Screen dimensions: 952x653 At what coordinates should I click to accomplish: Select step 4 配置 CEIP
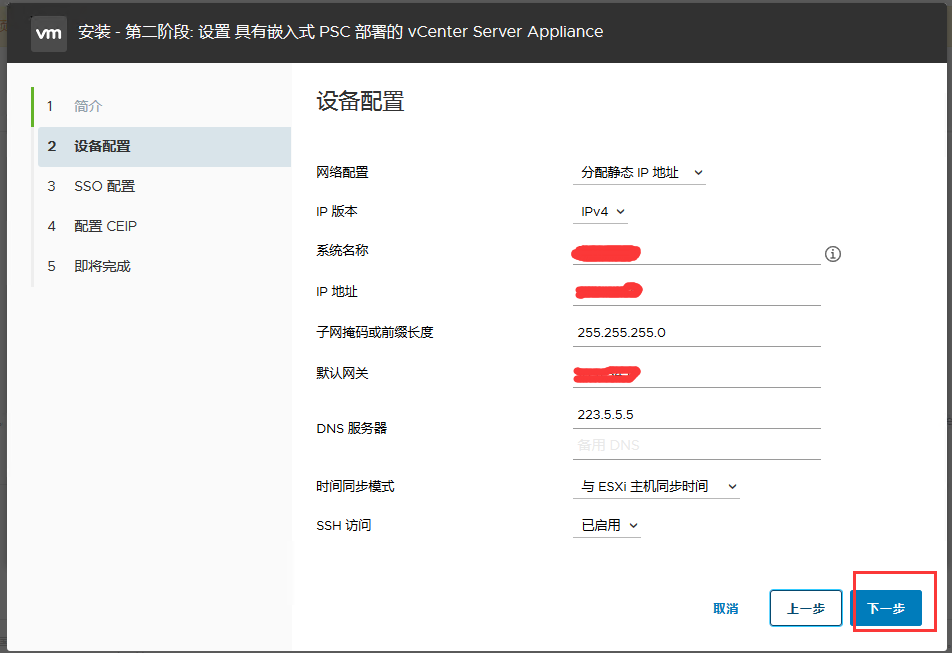[165, 226]
